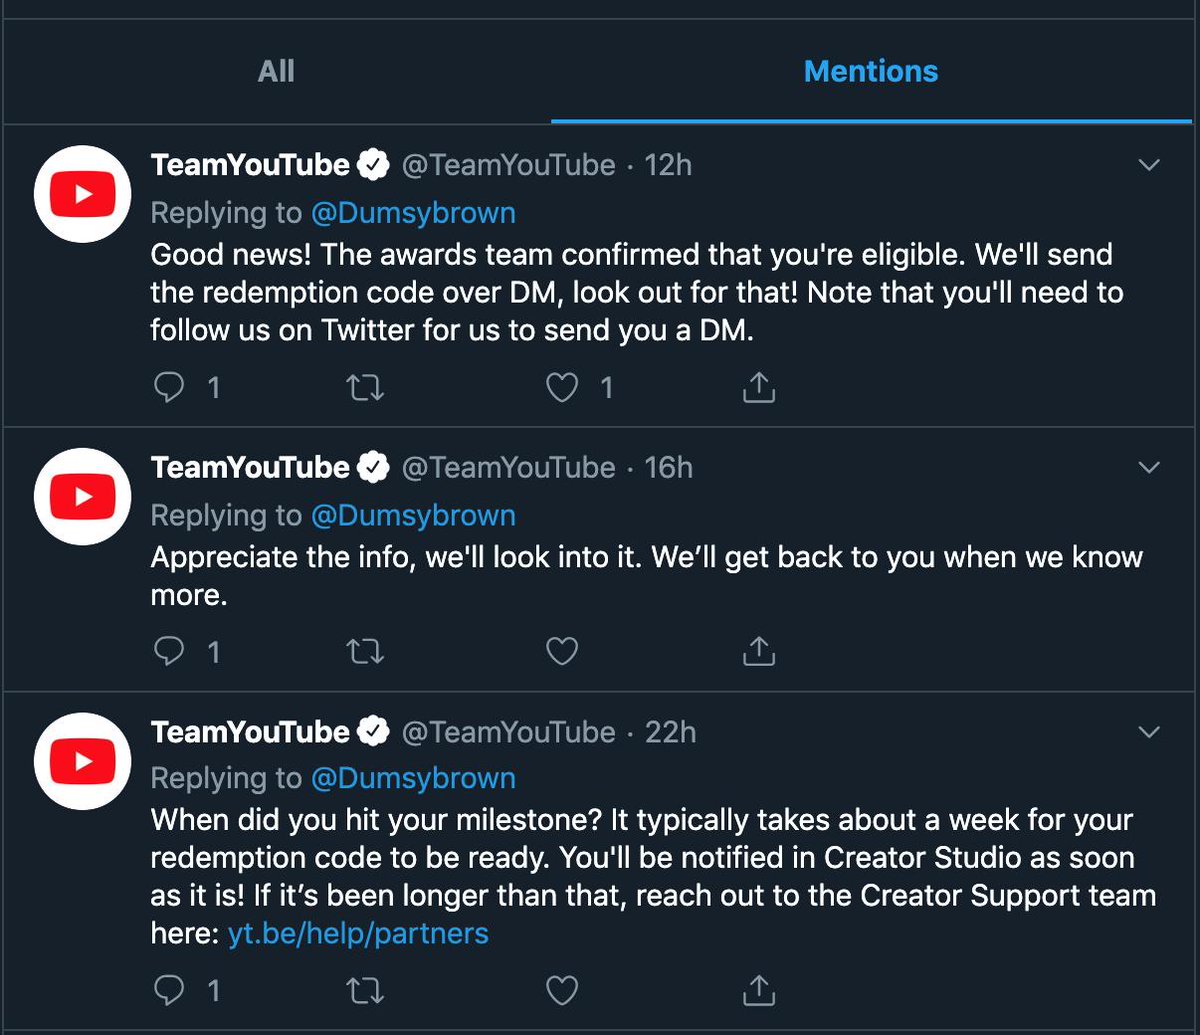This screenshot has width=1200, height=1035.
Task: Like the 22h milestone tweet
Action: pyautogui.click(x=562, y=990)
